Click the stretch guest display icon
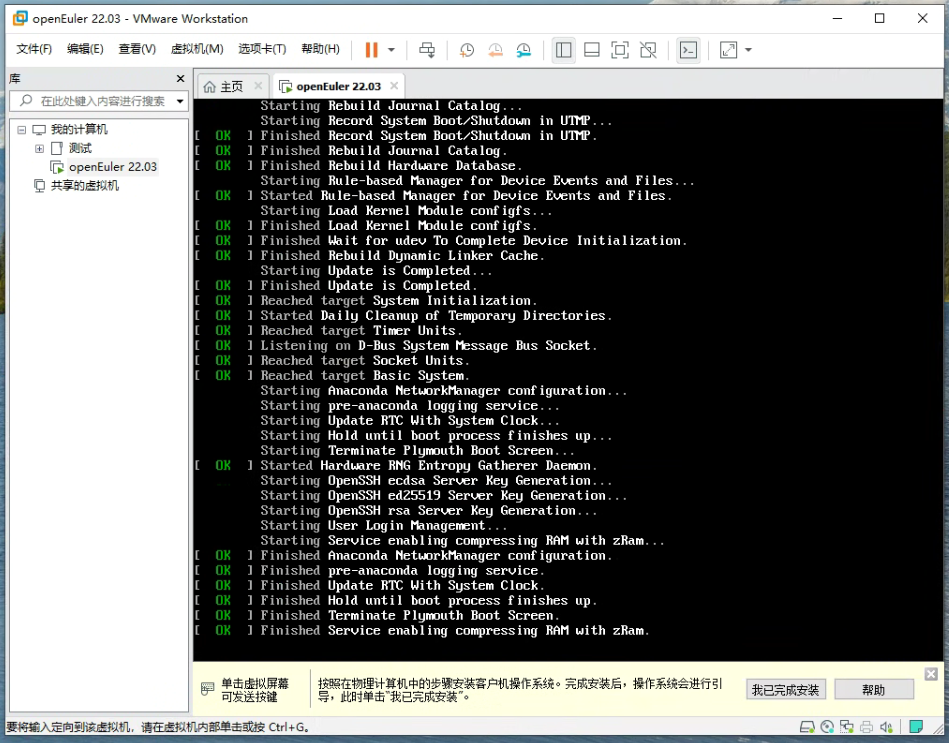The width and height of the screenshot is (949, 743). [x=728, y=50]
